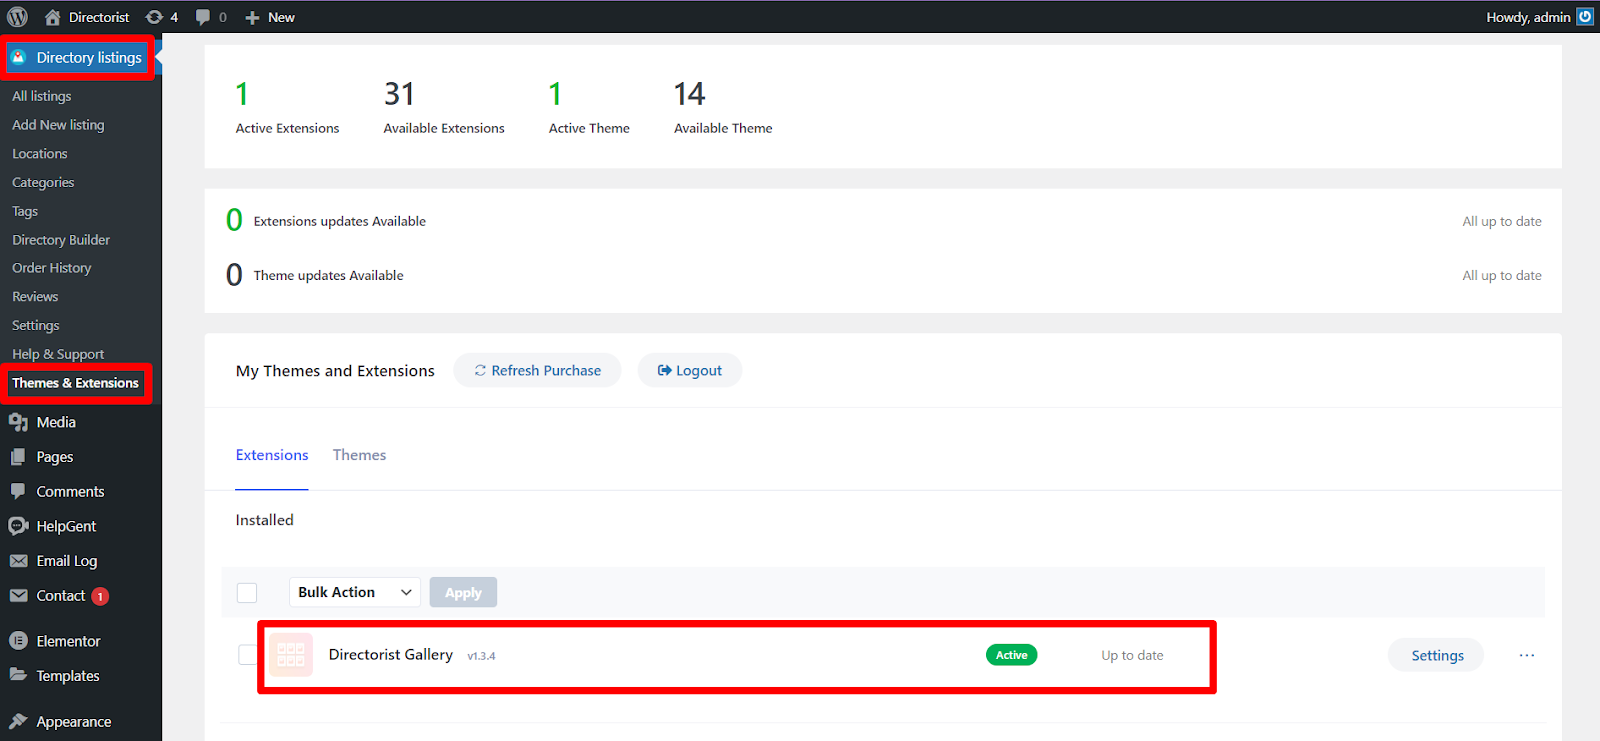Click the Contact mail icon
The image size is (1600, 741).
pyautogui.click(x=18, y=595)
